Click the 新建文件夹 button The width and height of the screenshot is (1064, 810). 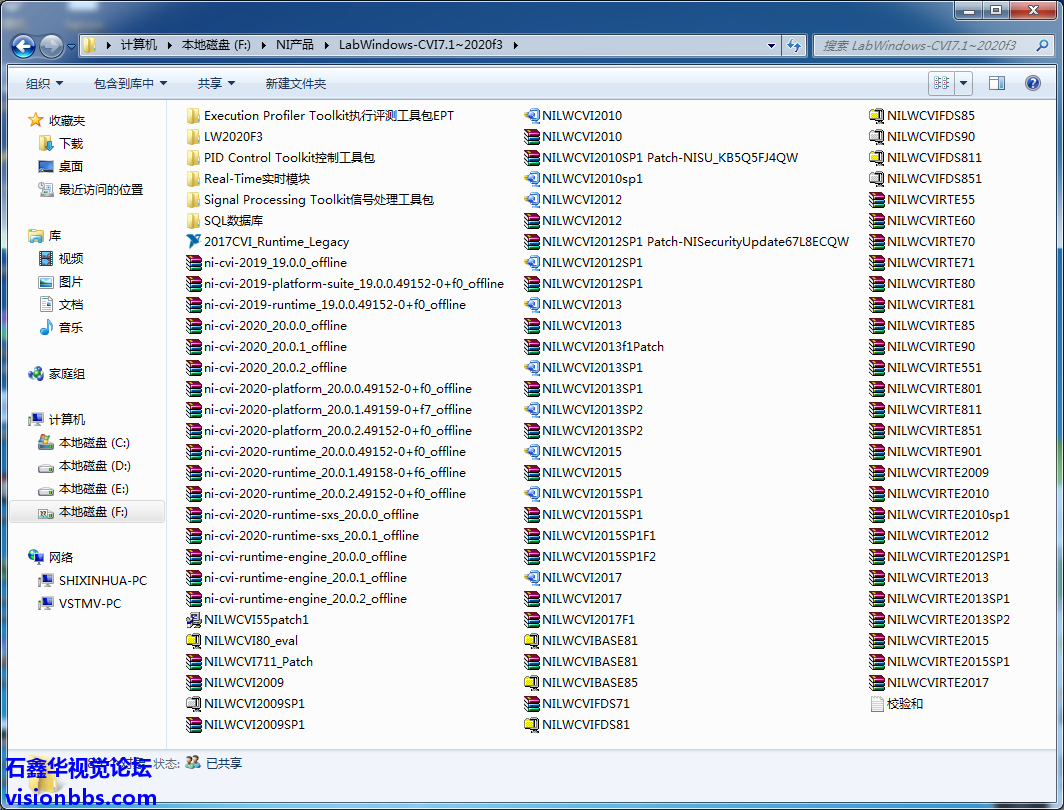click(295, 84)
